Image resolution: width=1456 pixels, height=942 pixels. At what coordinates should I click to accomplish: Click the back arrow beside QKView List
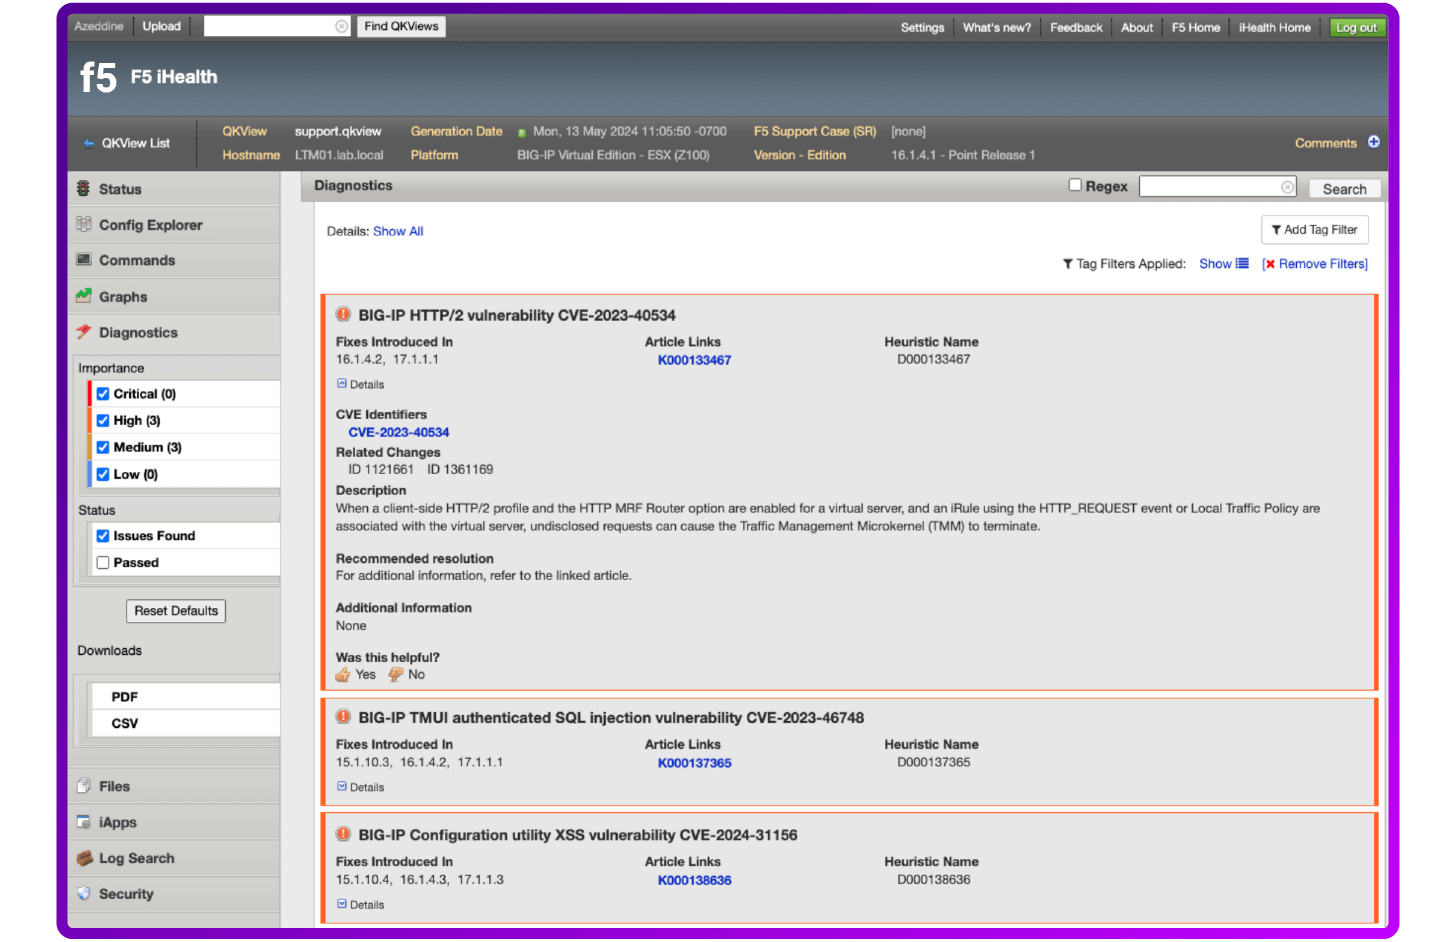tap(89, 143)
